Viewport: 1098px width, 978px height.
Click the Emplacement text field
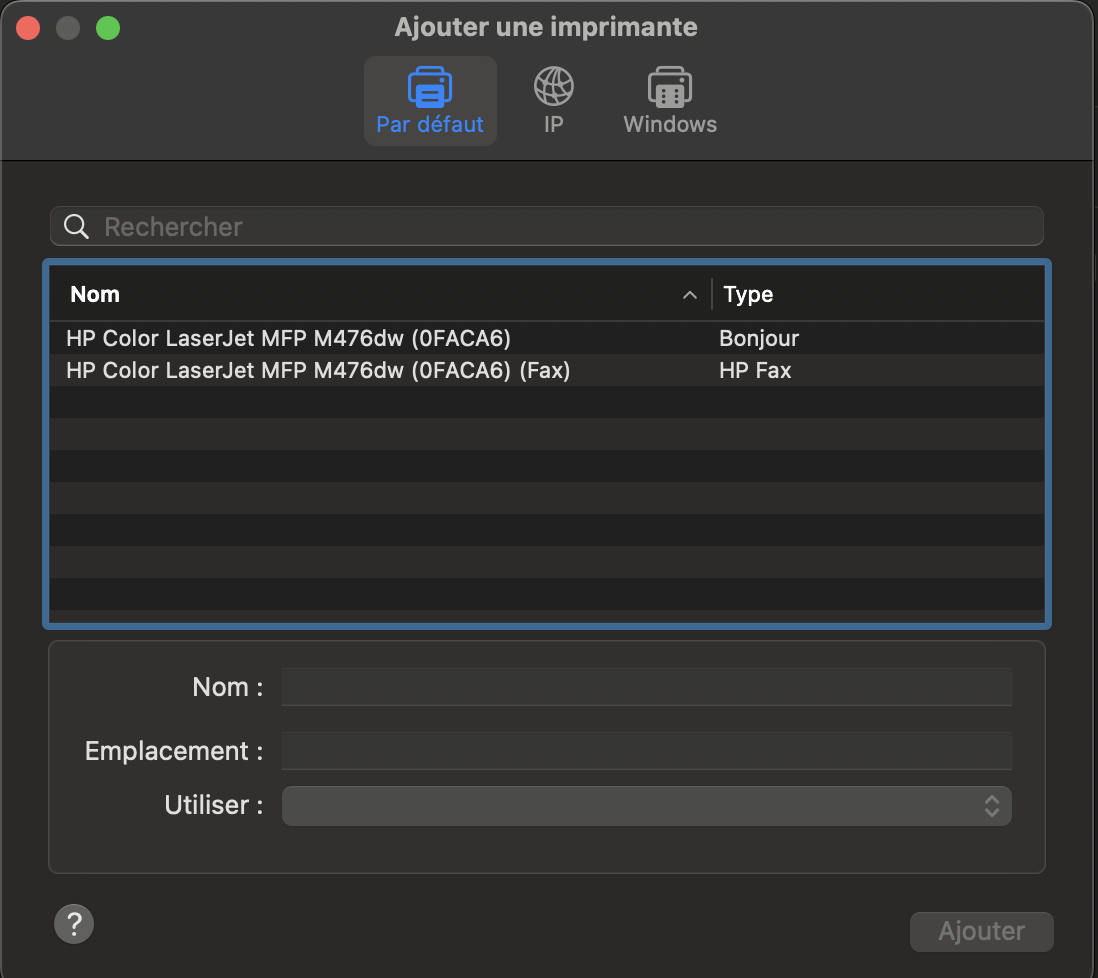646,750
